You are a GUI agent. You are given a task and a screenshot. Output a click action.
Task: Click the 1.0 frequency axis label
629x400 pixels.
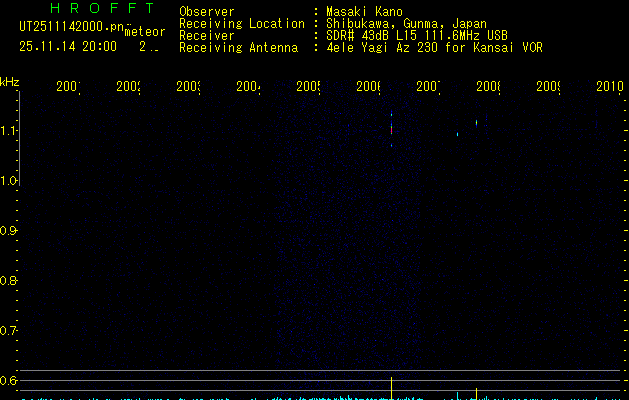pyautogui.click(x=8, y=181)
